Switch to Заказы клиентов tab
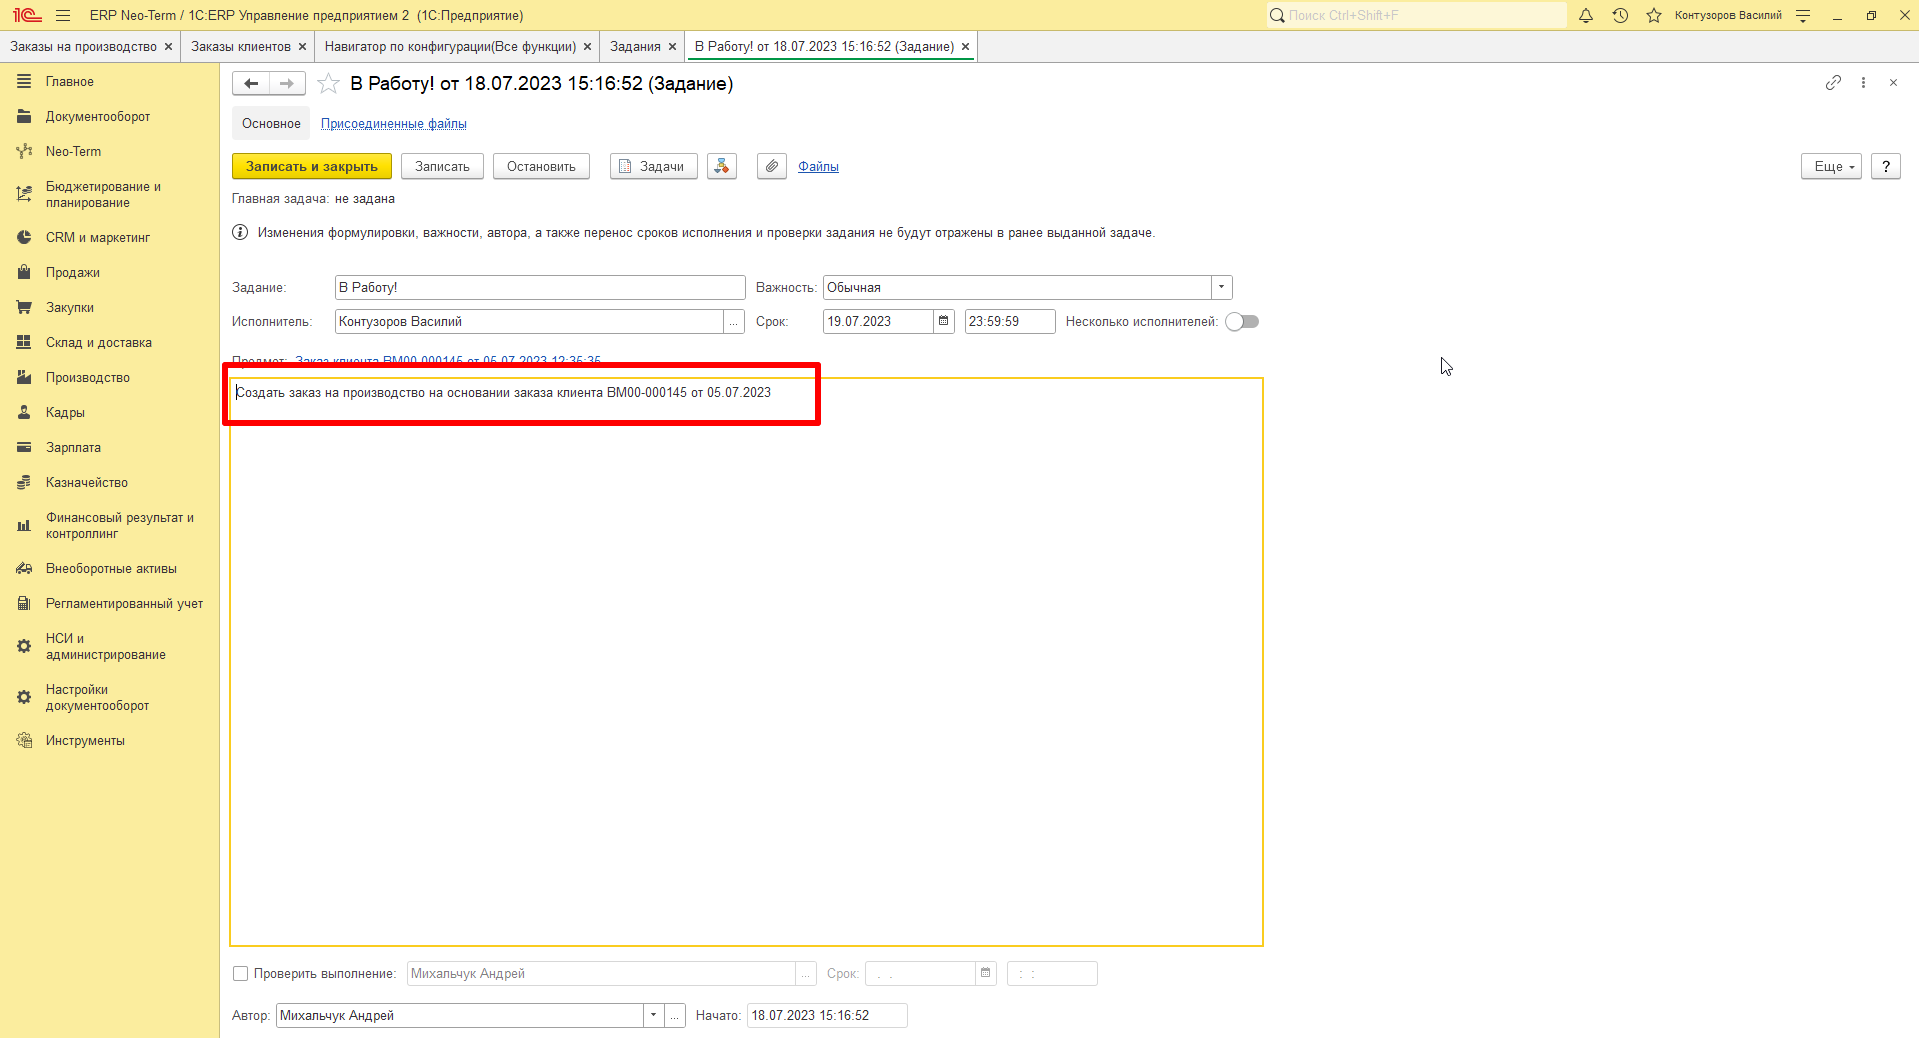This screenshot has width=1919, height=1038. click(241, 46)
